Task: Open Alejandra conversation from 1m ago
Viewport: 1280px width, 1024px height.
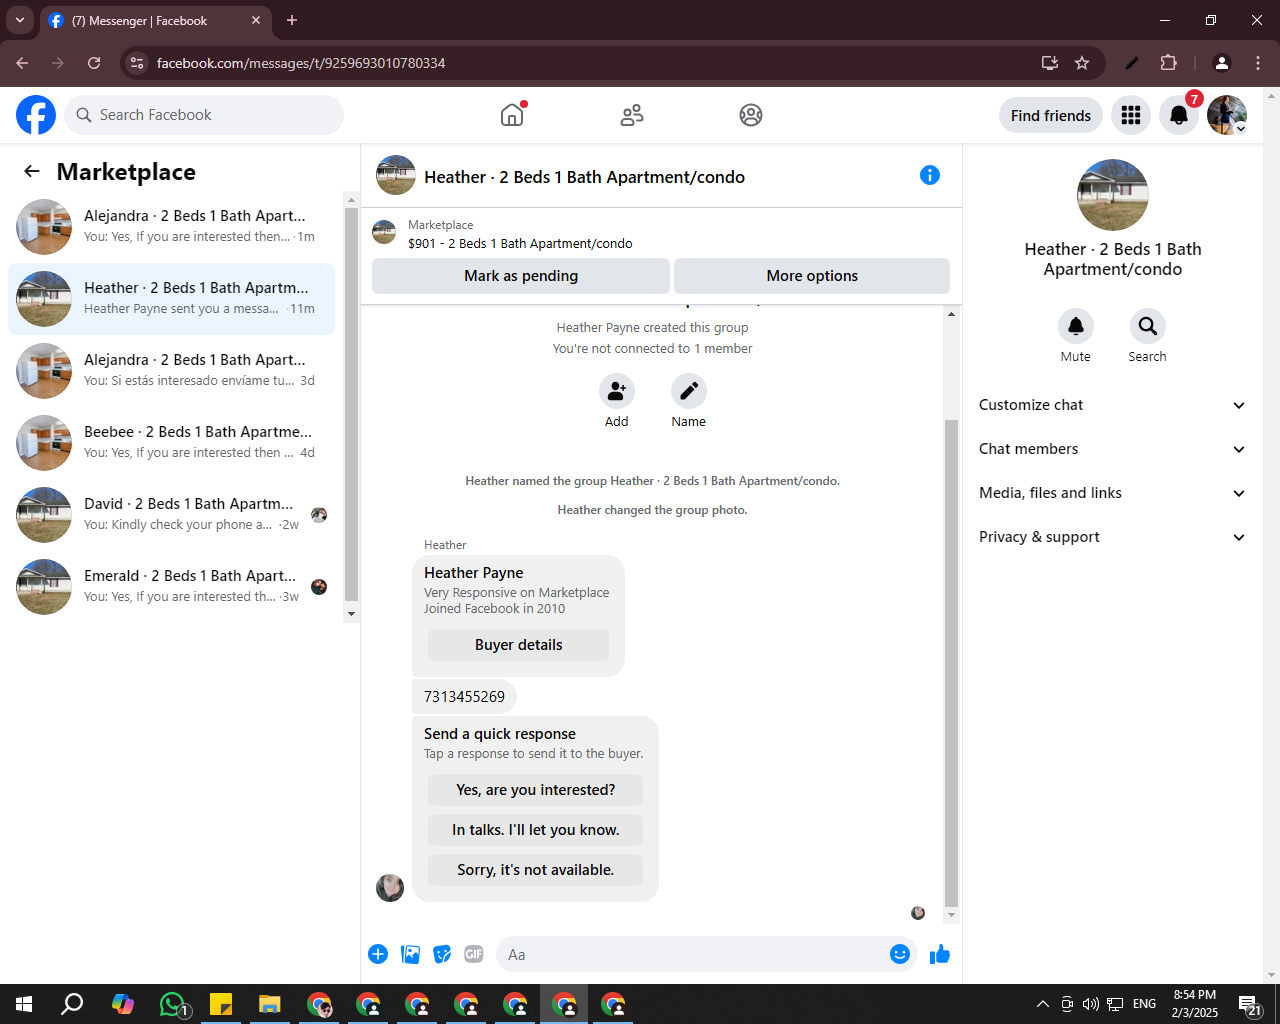Action: pyautogui.click(x=172, y=227)
